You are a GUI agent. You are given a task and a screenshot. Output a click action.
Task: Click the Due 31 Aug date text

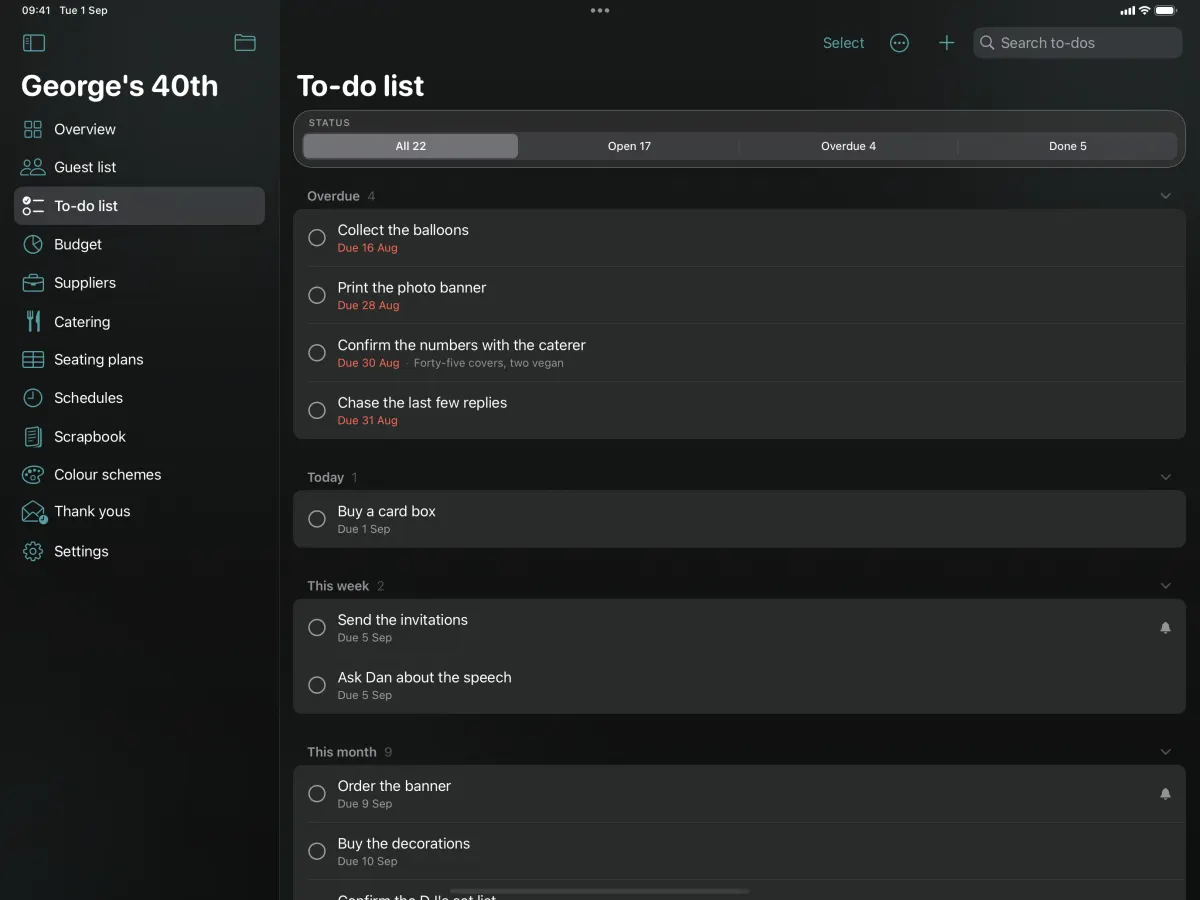(x=368, y=421)
